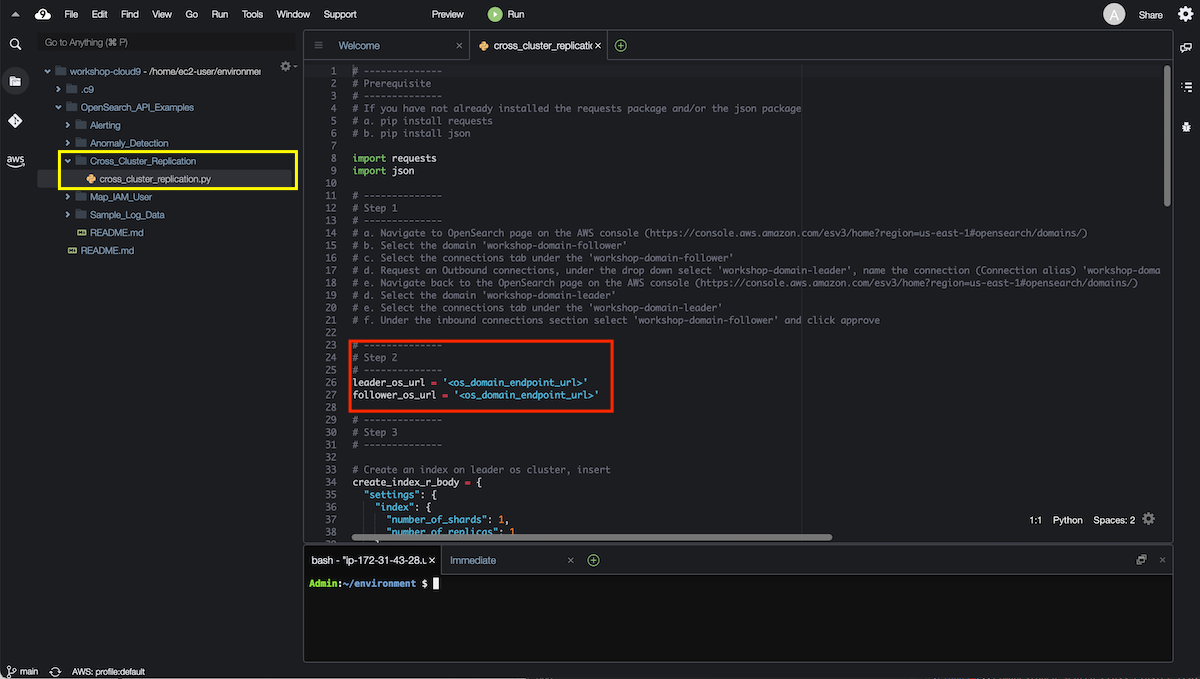Open the Support menu
The height and width of the screenshot is (679, 1200).
click(340, 15)
